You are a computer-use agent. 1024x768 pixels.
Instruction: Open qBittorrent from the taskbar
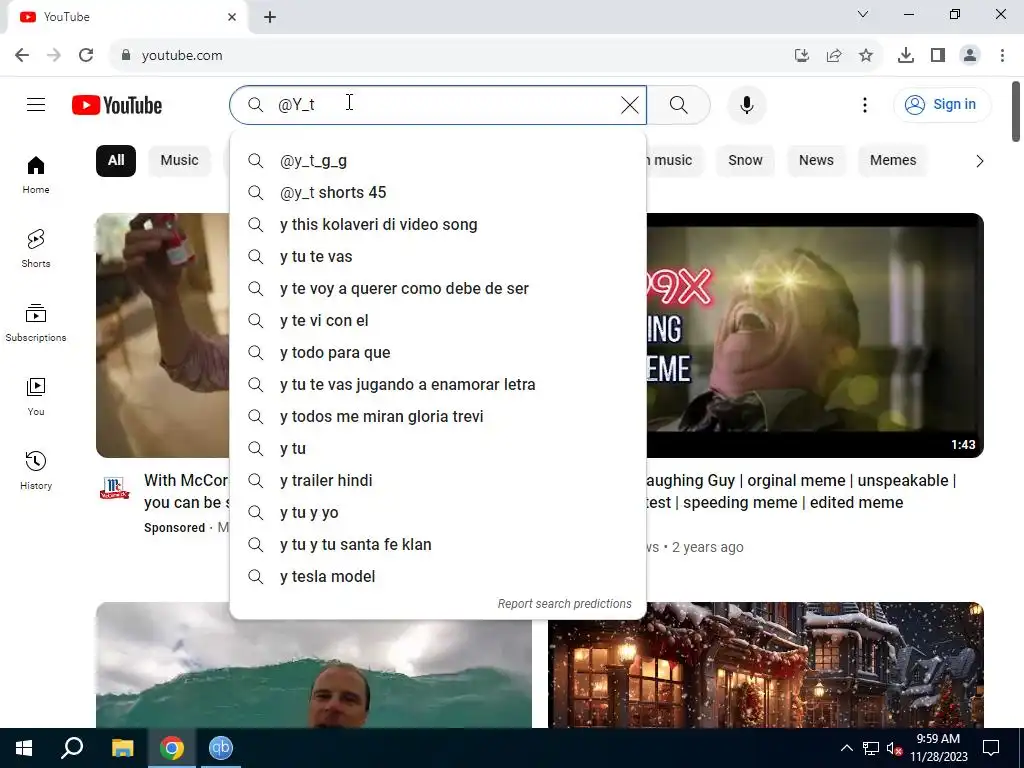pos(221,748)
